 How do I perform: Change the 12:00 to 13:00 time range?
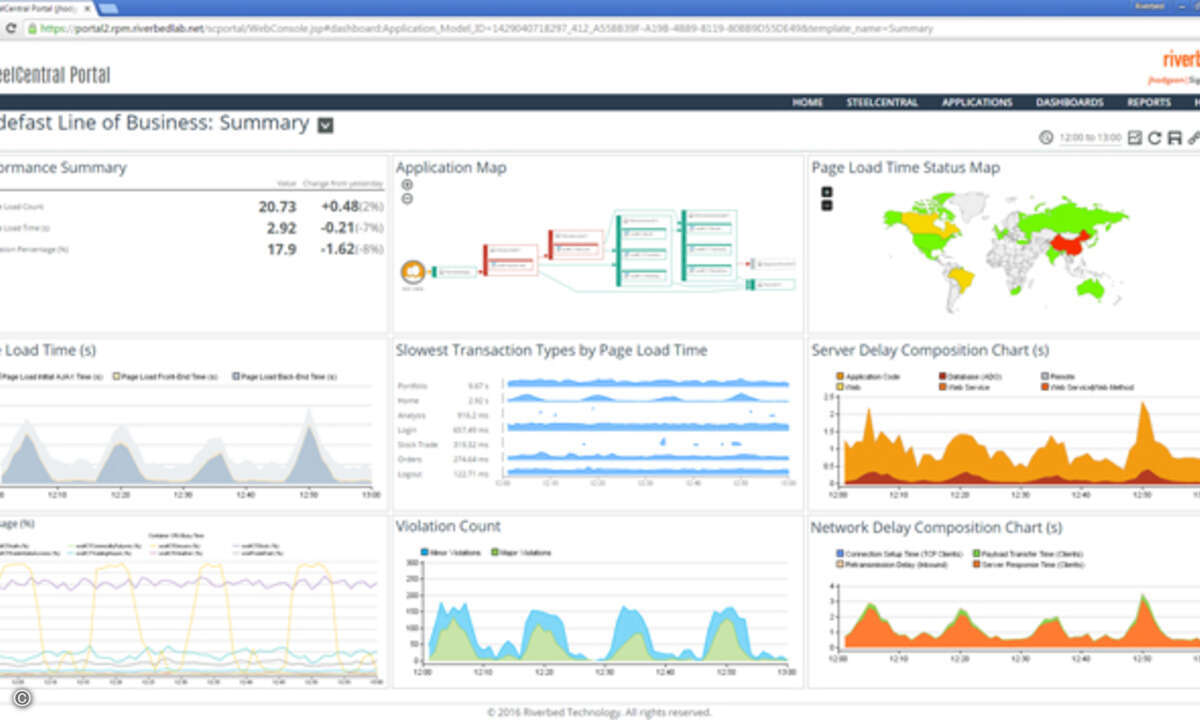pyautogui.click(x=1091, y=138)
